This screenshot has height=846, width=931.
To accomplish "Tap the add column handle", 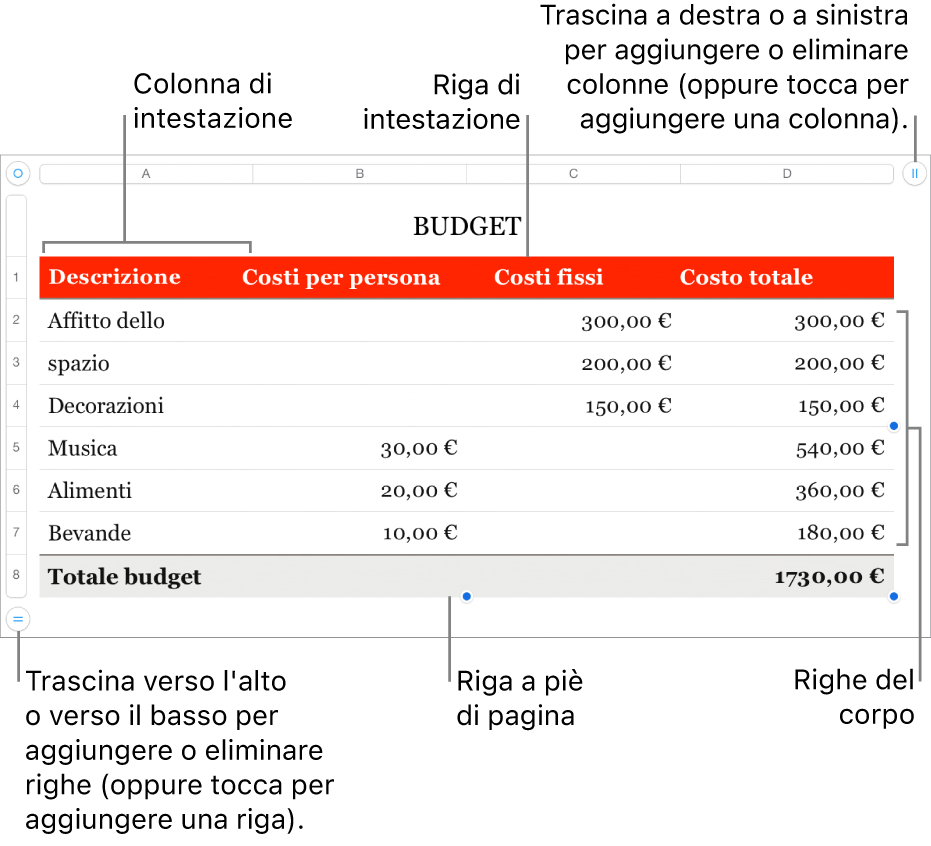I will [914, 173].
